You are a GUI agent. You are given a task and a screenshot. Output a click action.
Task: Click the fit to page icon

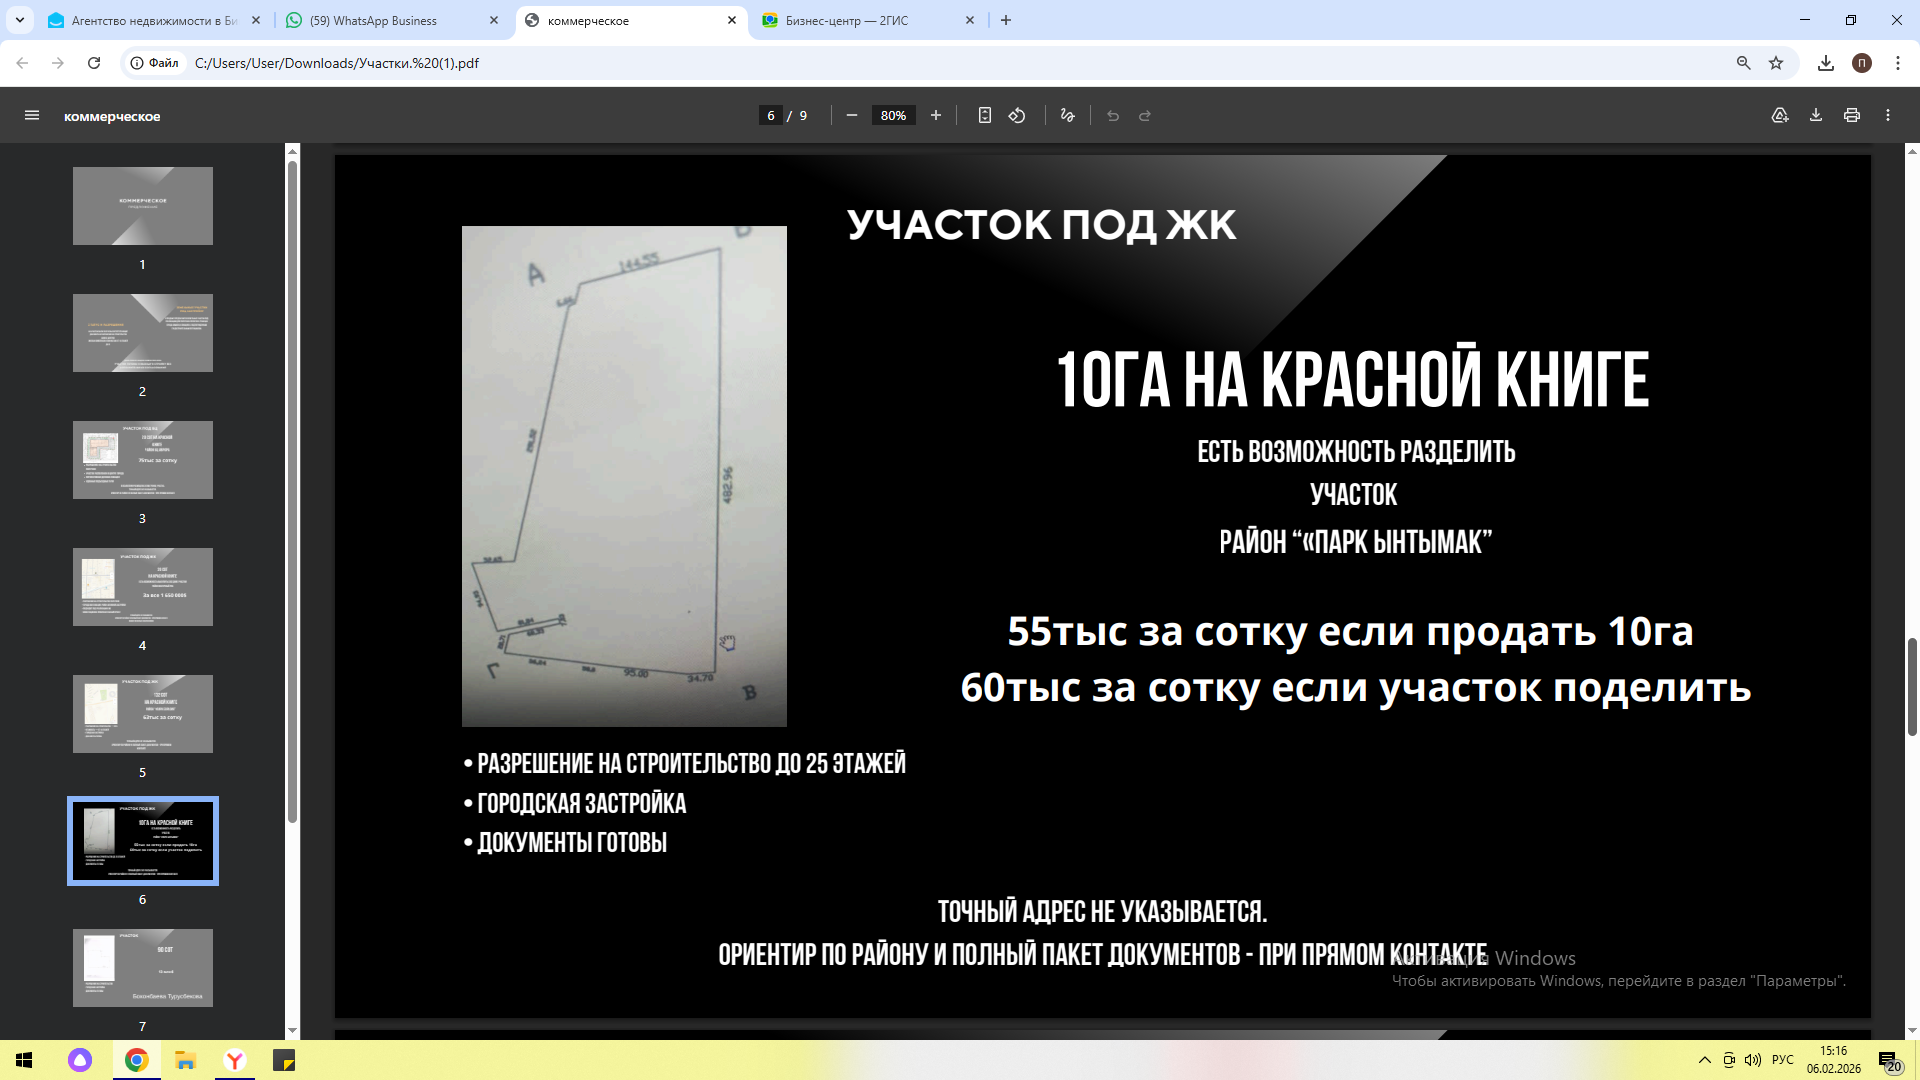click(984, 116)
